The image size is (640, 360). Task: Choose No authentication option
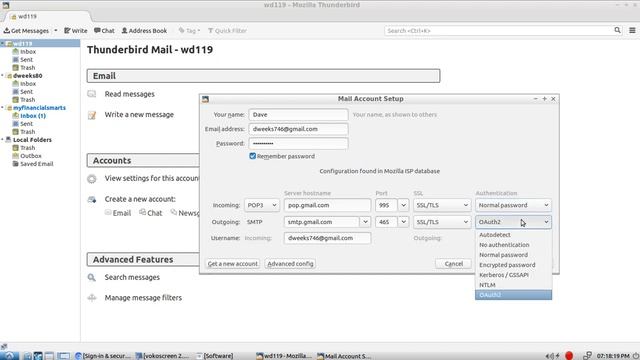pyautogui.click(x=513, y=245)
